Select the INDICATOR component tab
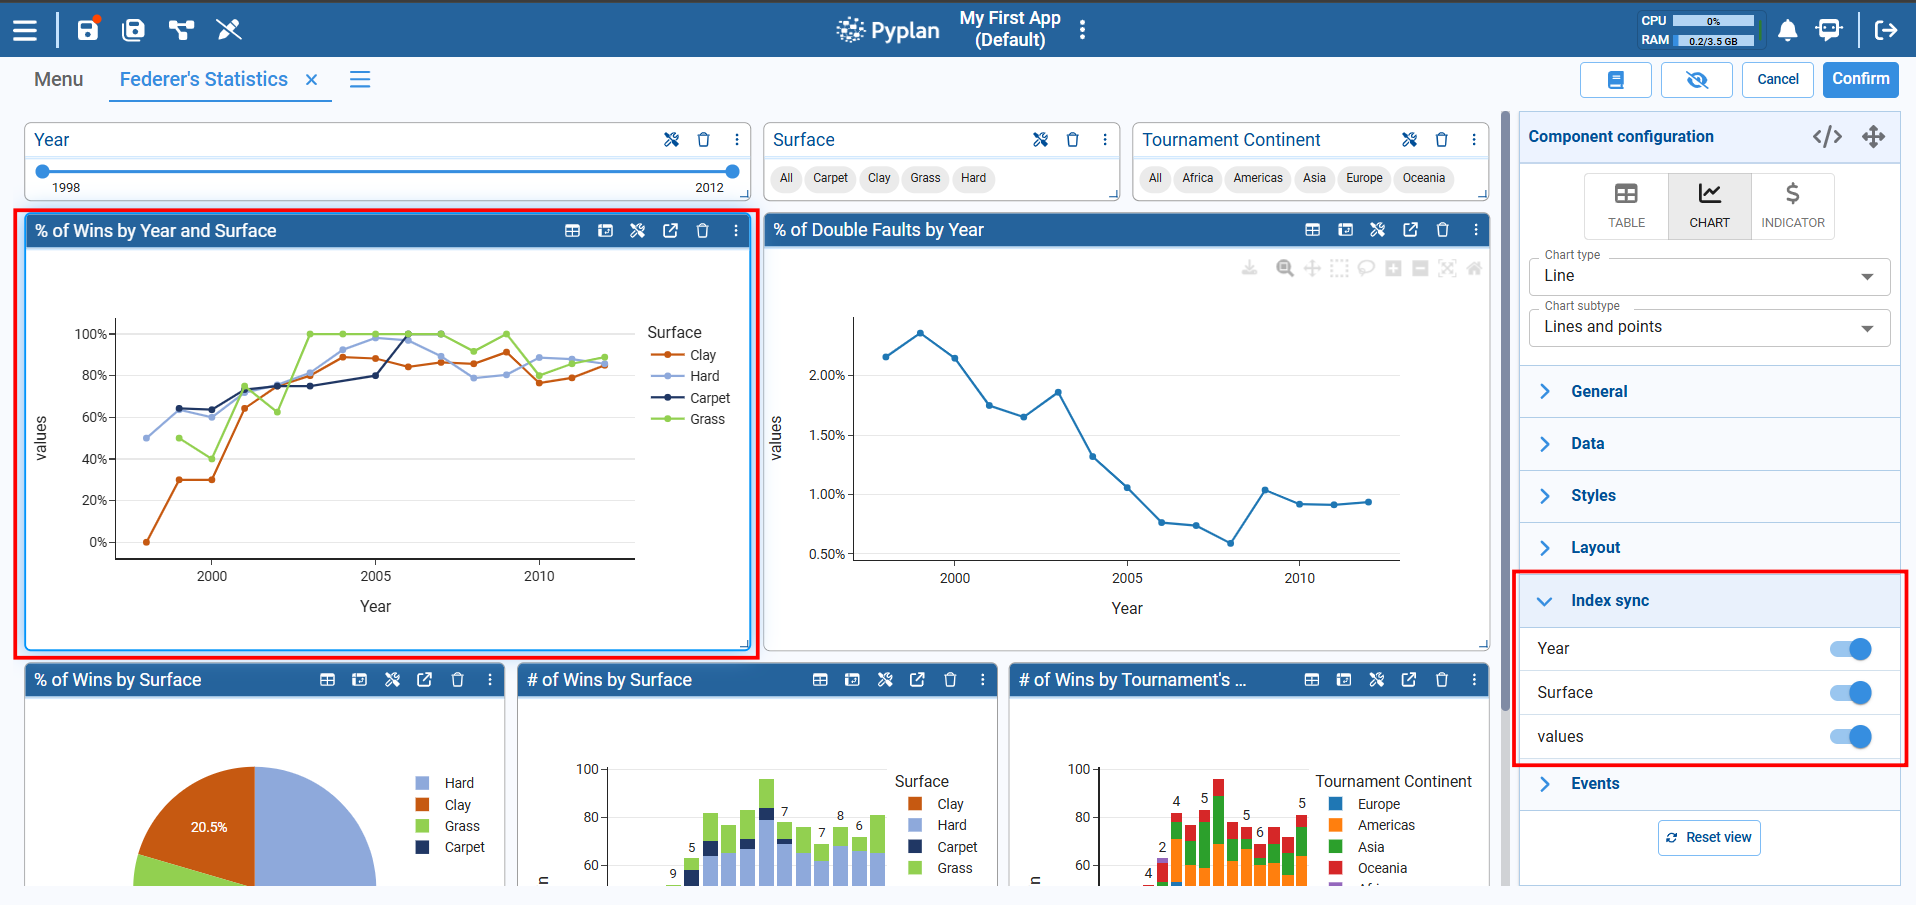The height and width of the screenshot is (905, 1916). [1792, 206]
